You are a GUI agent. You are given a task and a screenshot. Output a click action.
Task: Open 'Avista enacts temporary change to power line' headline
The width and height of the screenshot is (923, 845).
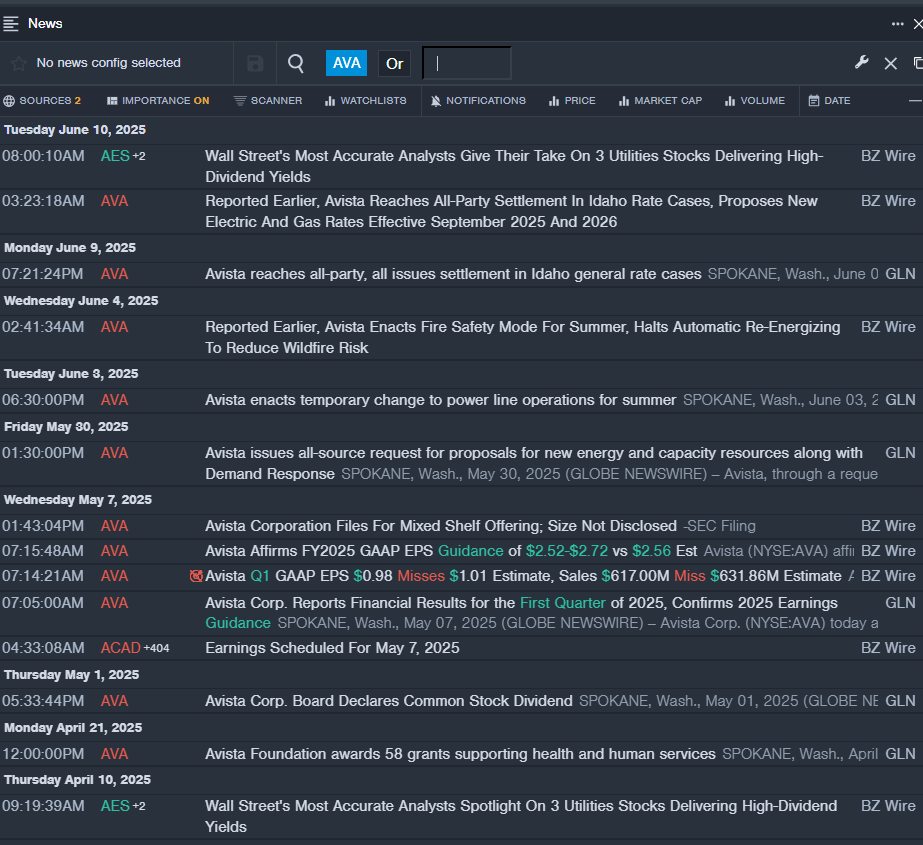click(440, 400)
